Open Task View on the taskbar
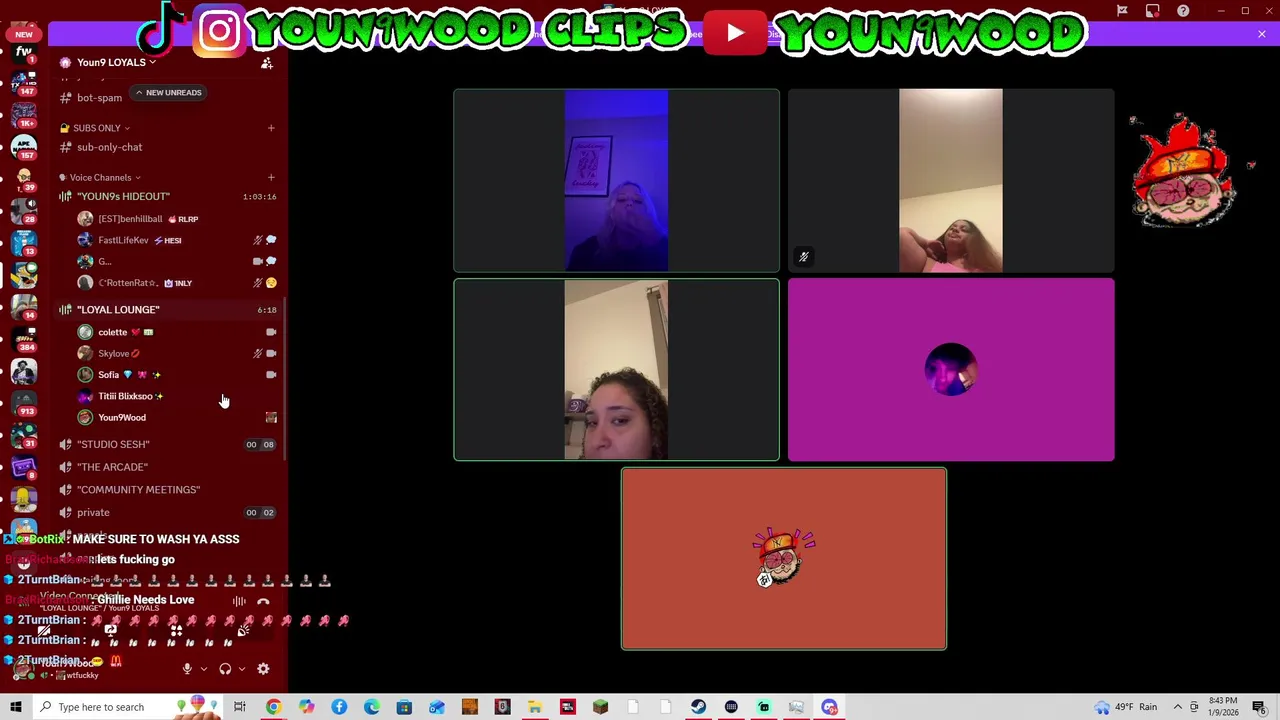This screenshot has height=720, width=1280. pyautogui.click(x=240, y=707)
